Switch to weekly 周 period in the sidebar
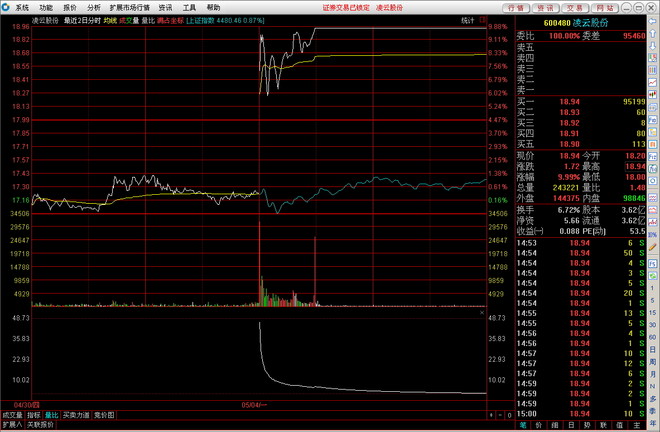This screenshot has height=432, width=660. (653, 362)
